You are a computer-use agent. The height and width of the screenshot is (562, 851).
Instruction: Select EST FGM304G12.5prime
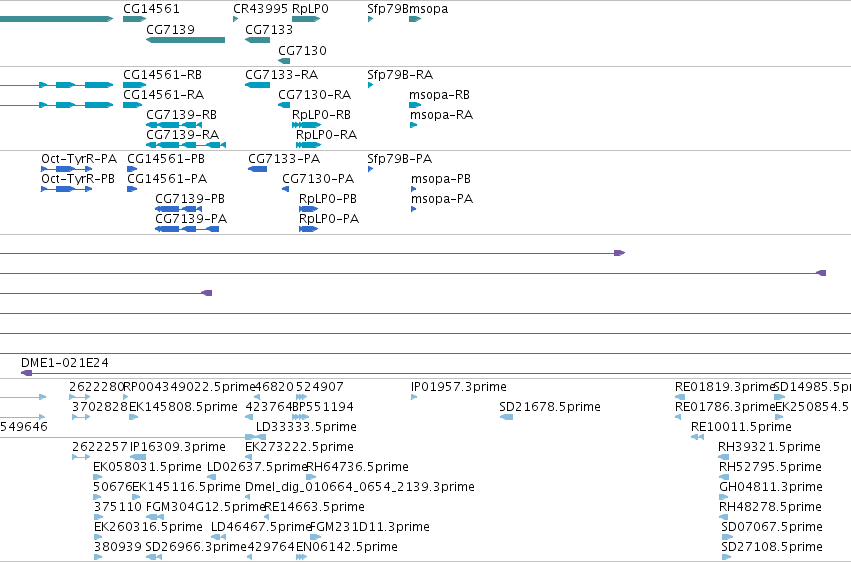pyautogui.click(x=155, y=517)
